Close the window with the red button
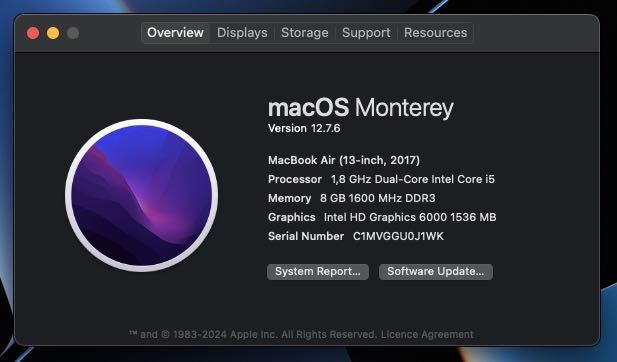Viewport: 617px width, 362px height. (33, 33)
